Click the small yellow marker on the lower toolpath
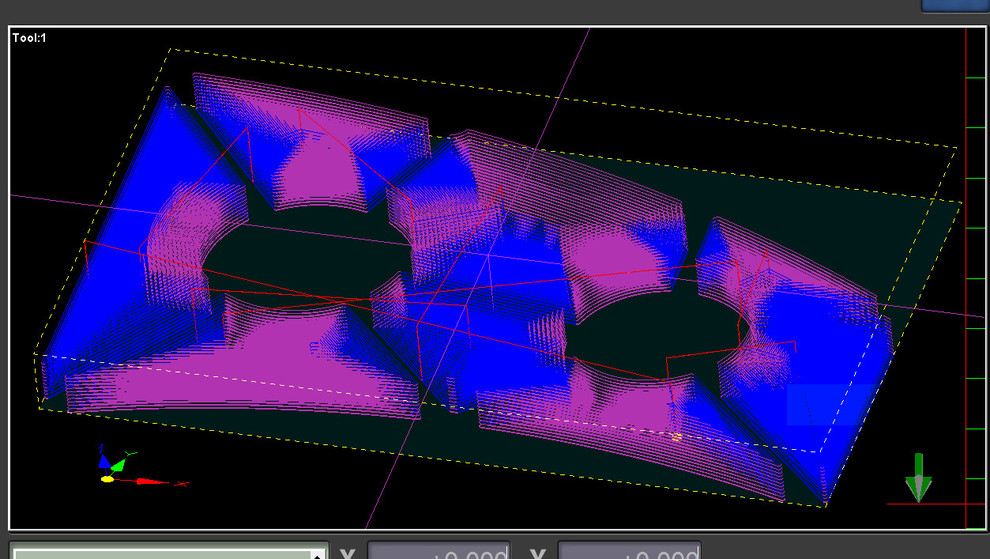The image size is (990, 559). [677, 436]
